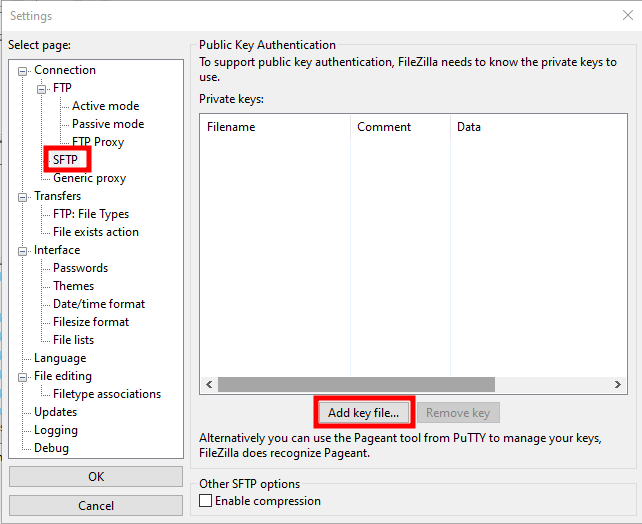Open the File lists page
642x524 pixels.
[x=73, y=340]
